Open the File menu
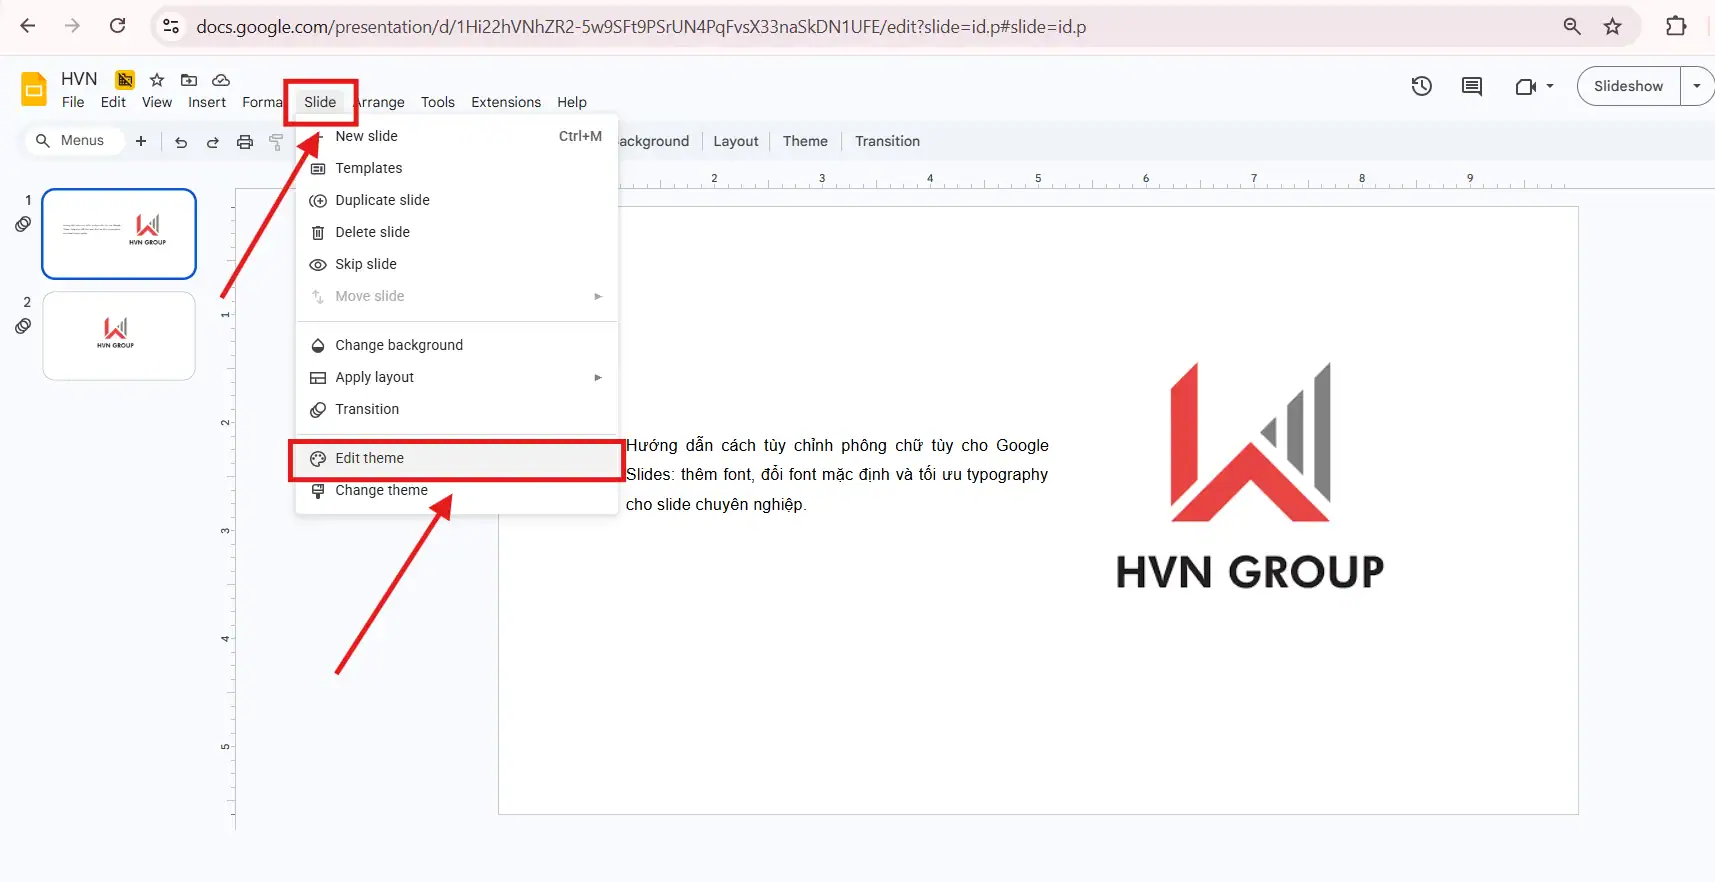This screenshot has width=1715, height=882. (73, 102)
